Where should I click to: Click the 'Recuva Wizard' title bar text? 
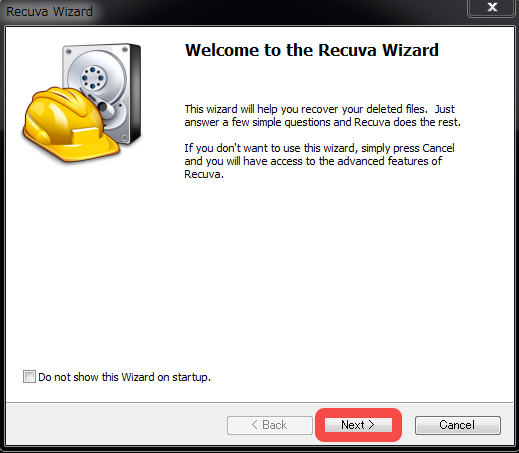pyautogui.click(x=49, y=12)
